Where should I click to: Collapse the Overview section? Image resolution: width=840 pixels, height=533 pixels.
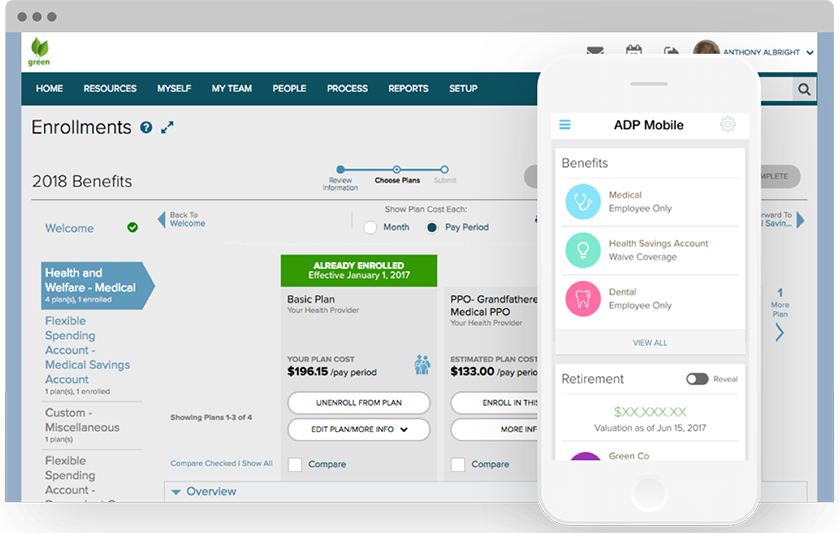coord(176,491)
